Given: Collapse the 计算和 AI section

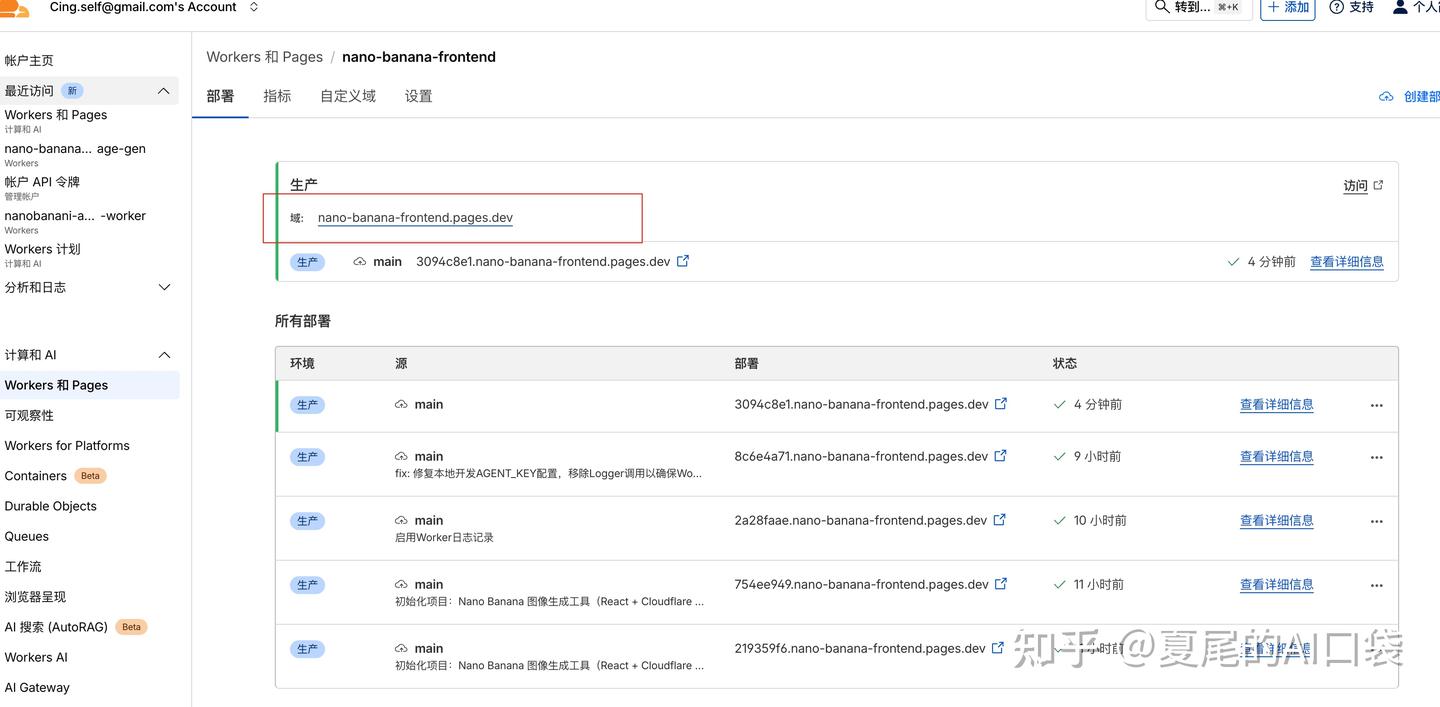Looking at the screenshot, I should point(163,354).
